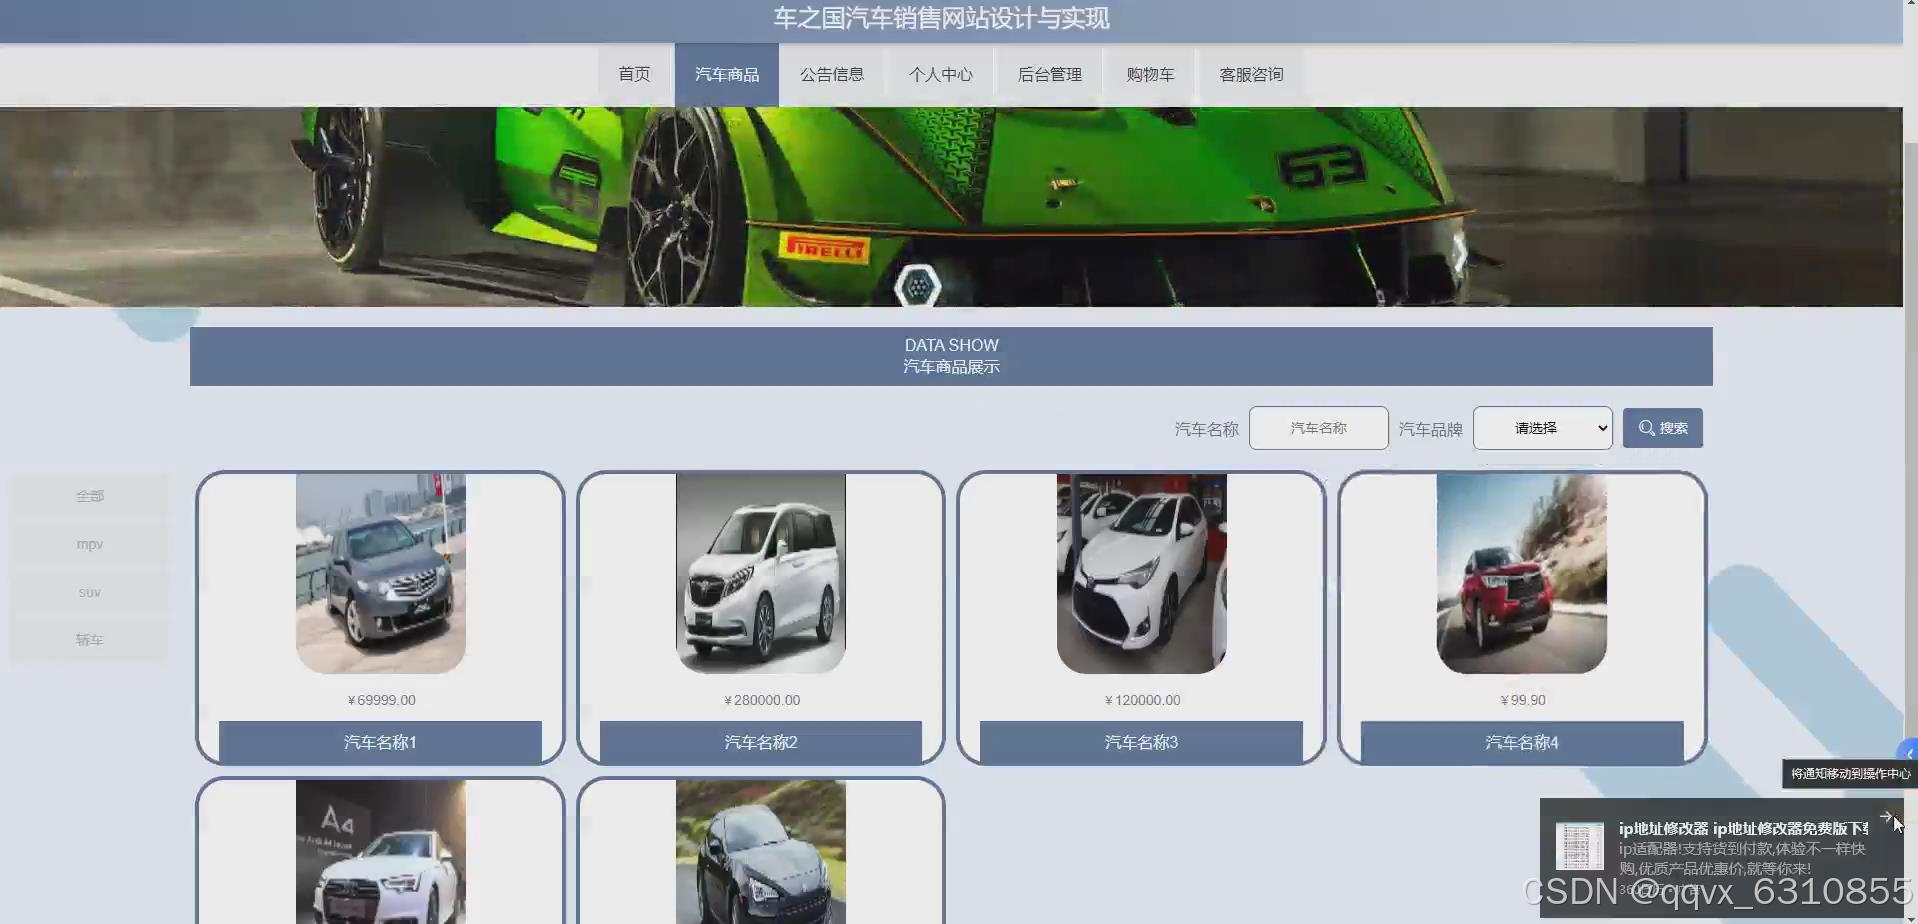This screenshot has height=924, width=1918.
Task: Click the 汽车名称4 title bar
Action: (x=1522, y=742)
